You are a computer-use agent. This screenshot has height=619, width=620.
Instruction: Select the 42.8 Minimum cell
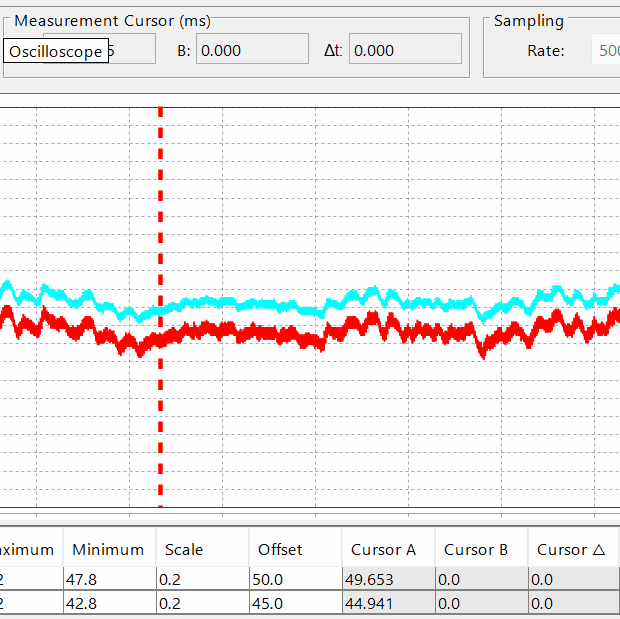coord(108,603)
